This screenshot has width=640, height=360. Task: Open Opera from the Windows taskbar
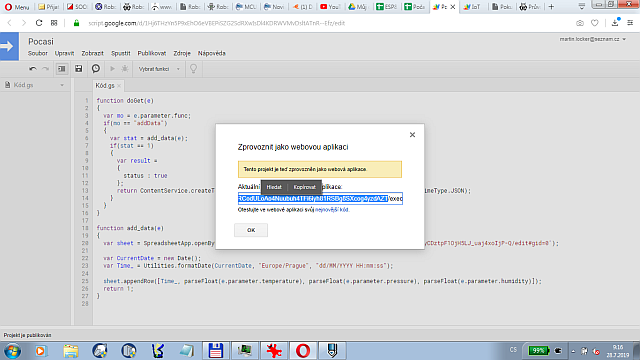coord(303,351)
